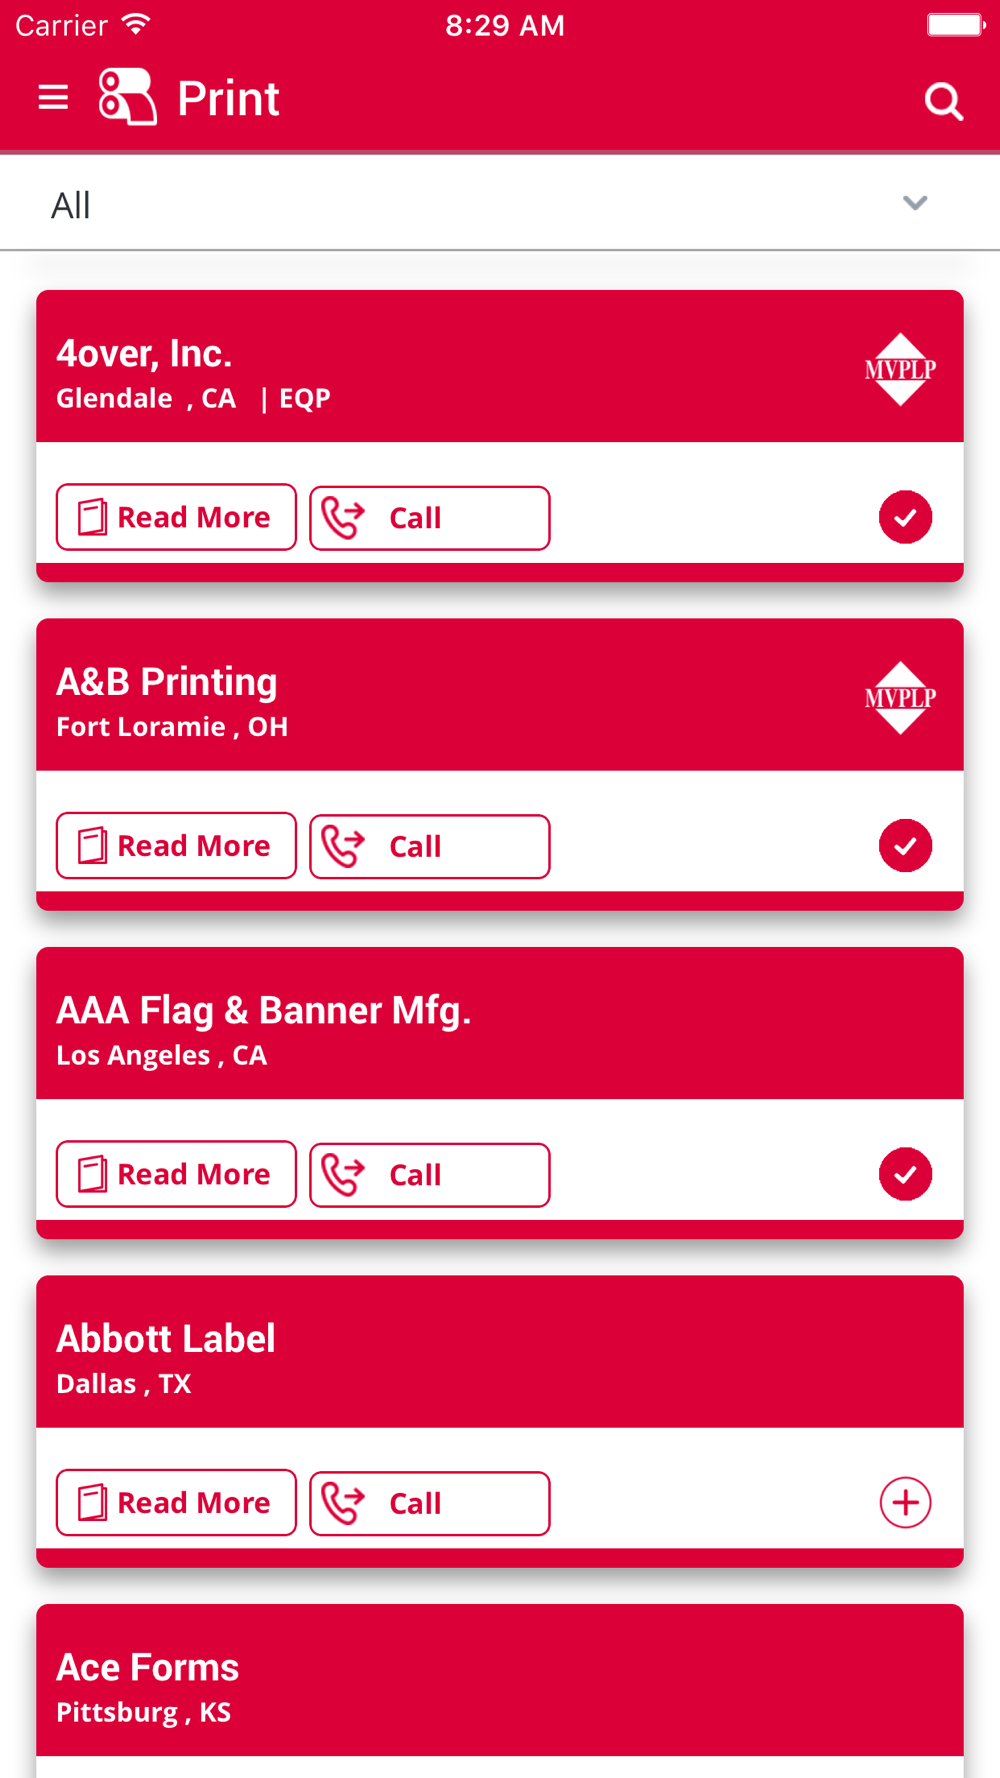Tap phone icon in AAA Flag Call button
The height and width of the screenshot is (1778, 1000).
[343, 1175]
